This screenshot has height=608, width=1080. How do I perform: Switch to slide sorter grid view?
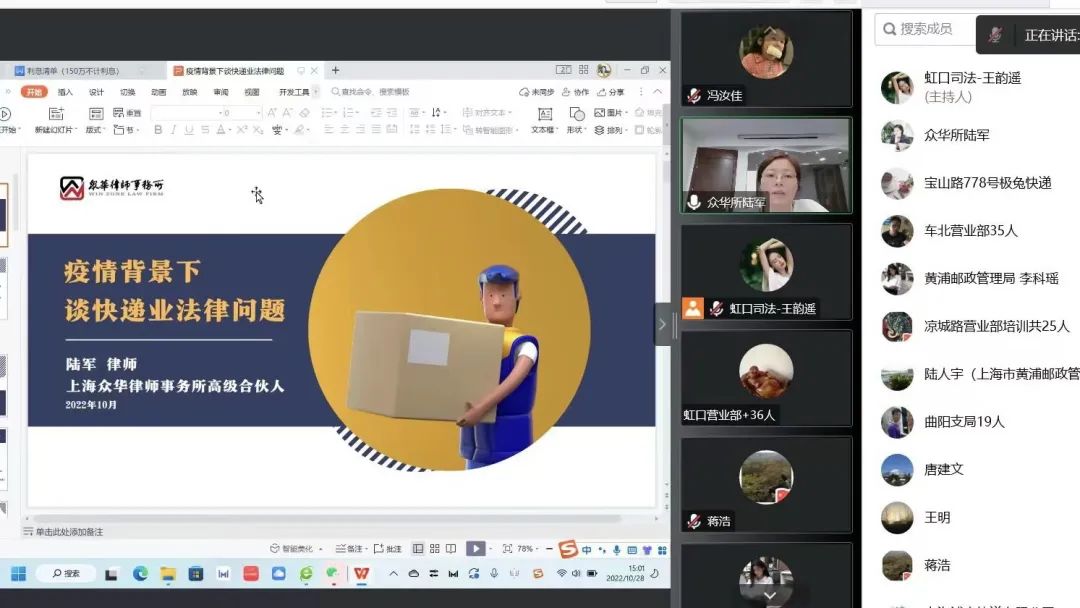point(434,549)
